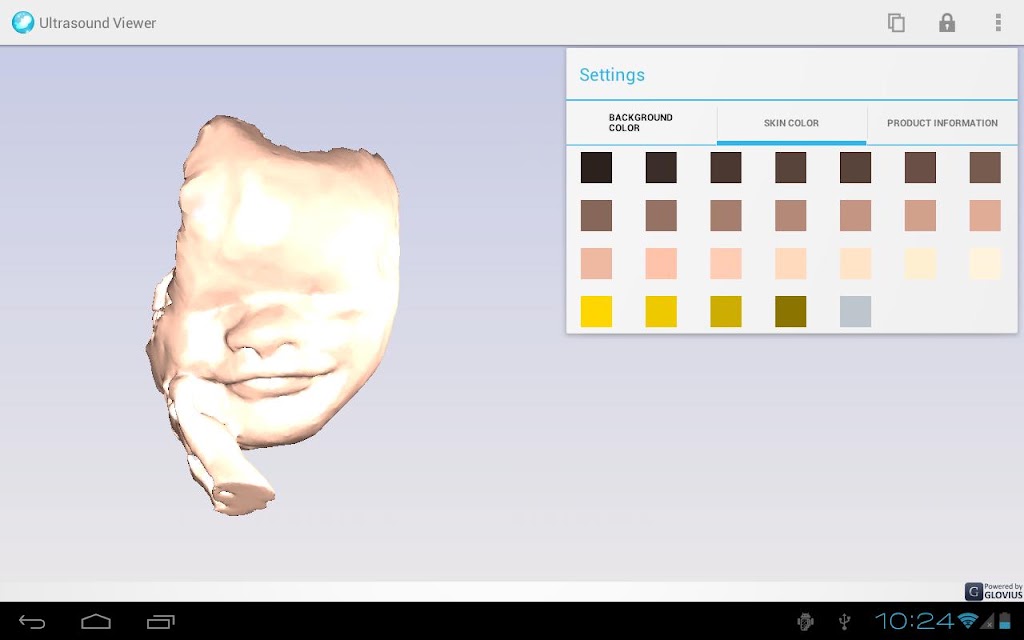
Task: Pick the first swatch in the second row
Action: (596, 216)
